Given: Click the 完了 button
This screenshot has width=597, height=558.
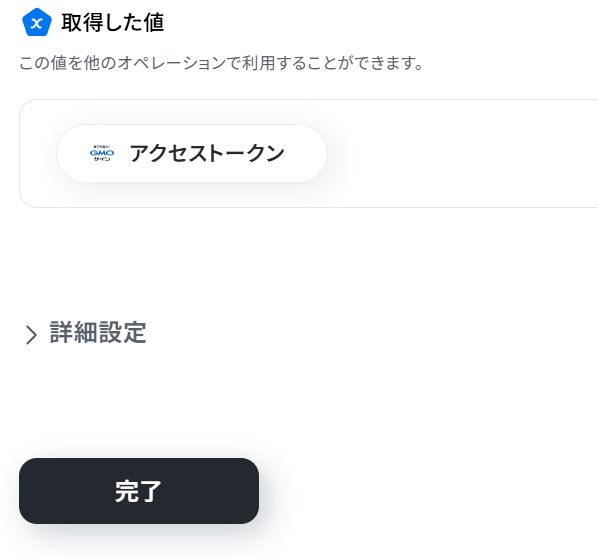Looking at the screenshot, I should pos(139,491).
